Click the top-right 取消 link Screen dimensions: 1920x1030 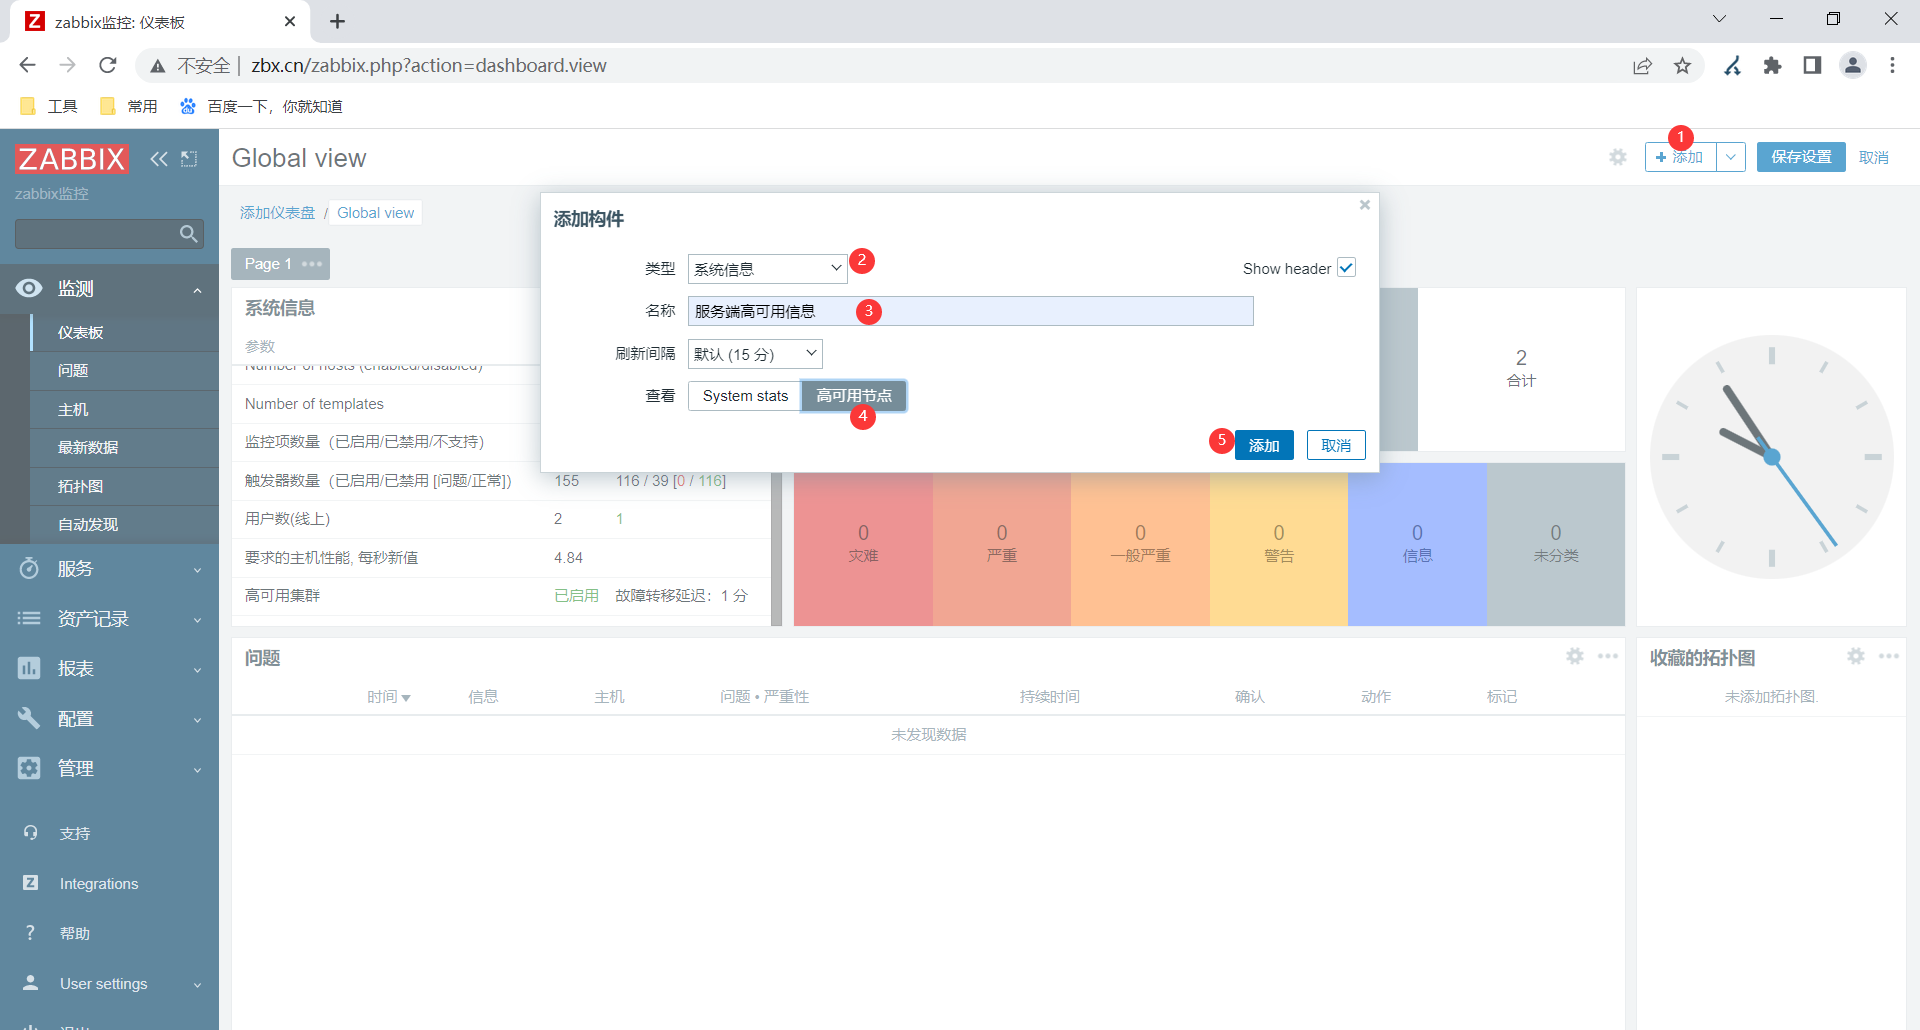point(1874,158)
